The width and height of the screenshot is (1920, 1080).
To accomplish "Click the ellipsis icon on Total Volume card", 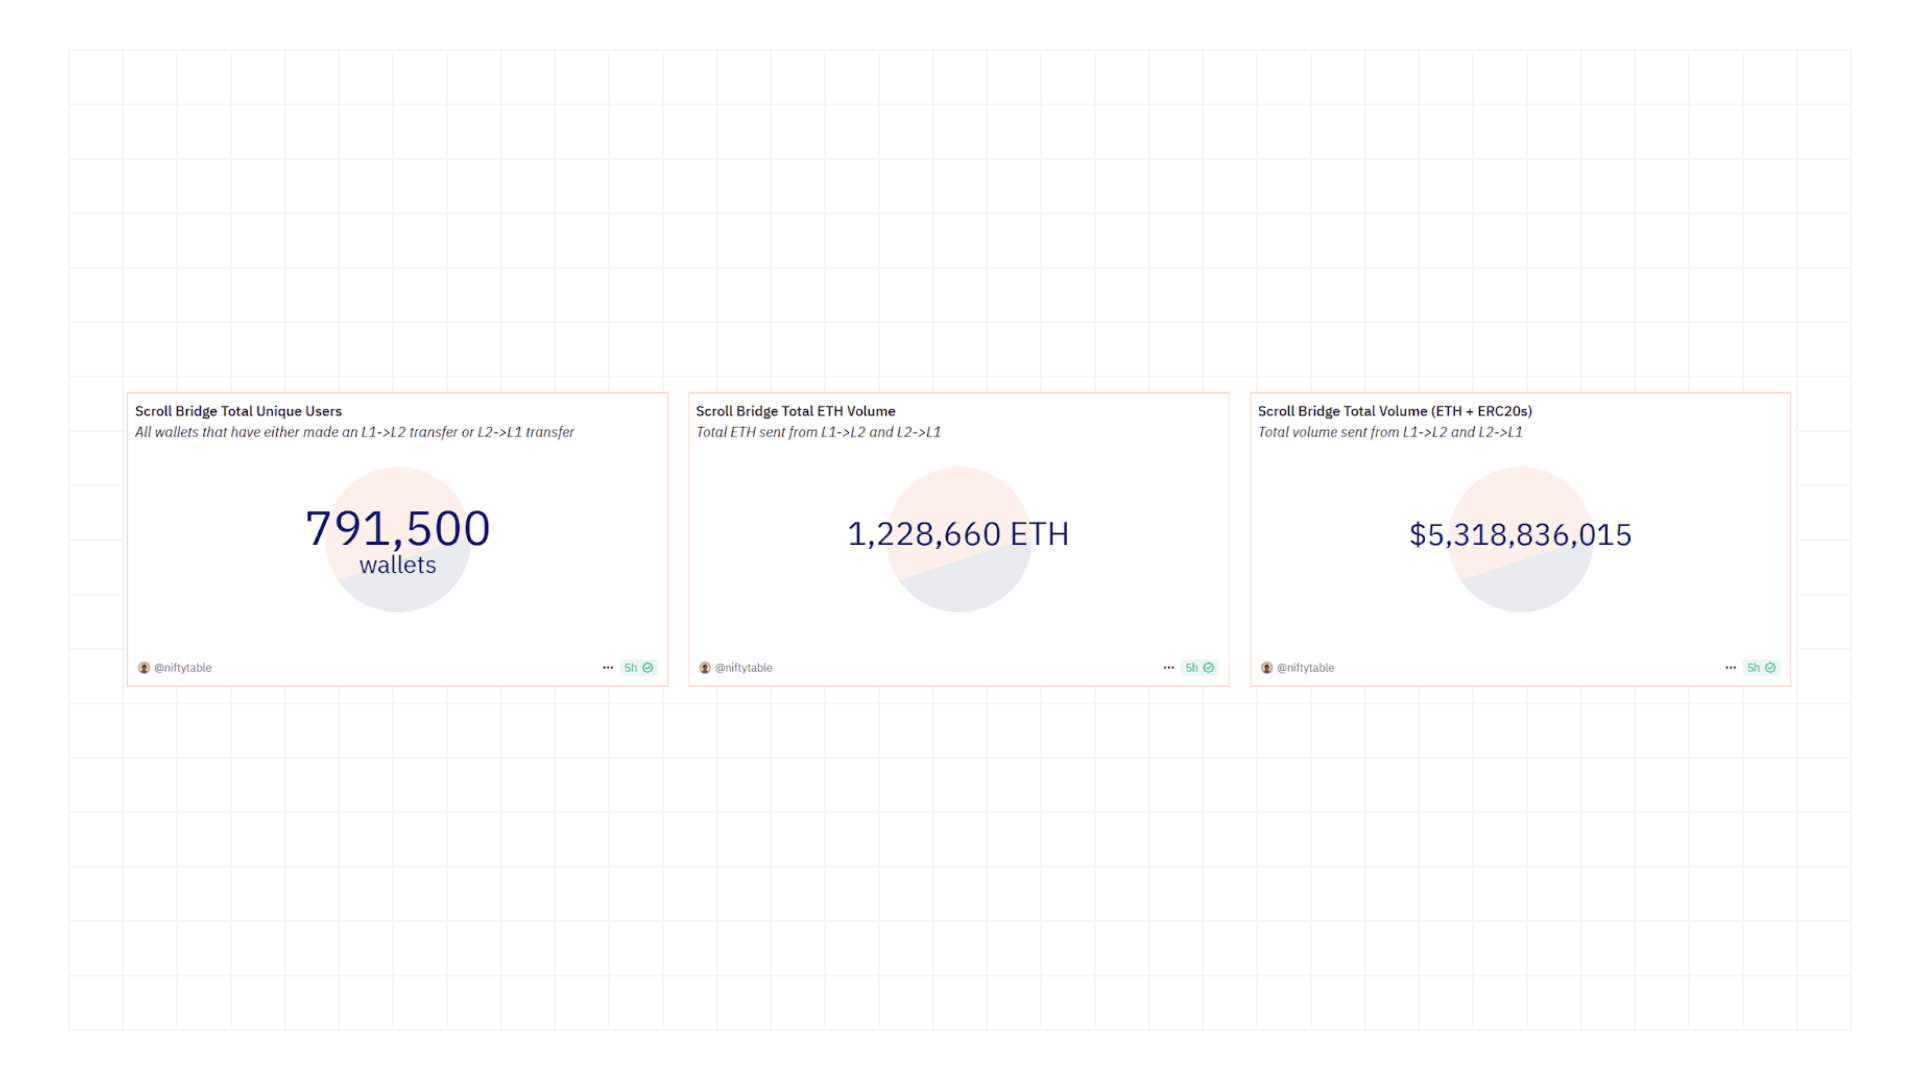I will (x=1730, y=667).
